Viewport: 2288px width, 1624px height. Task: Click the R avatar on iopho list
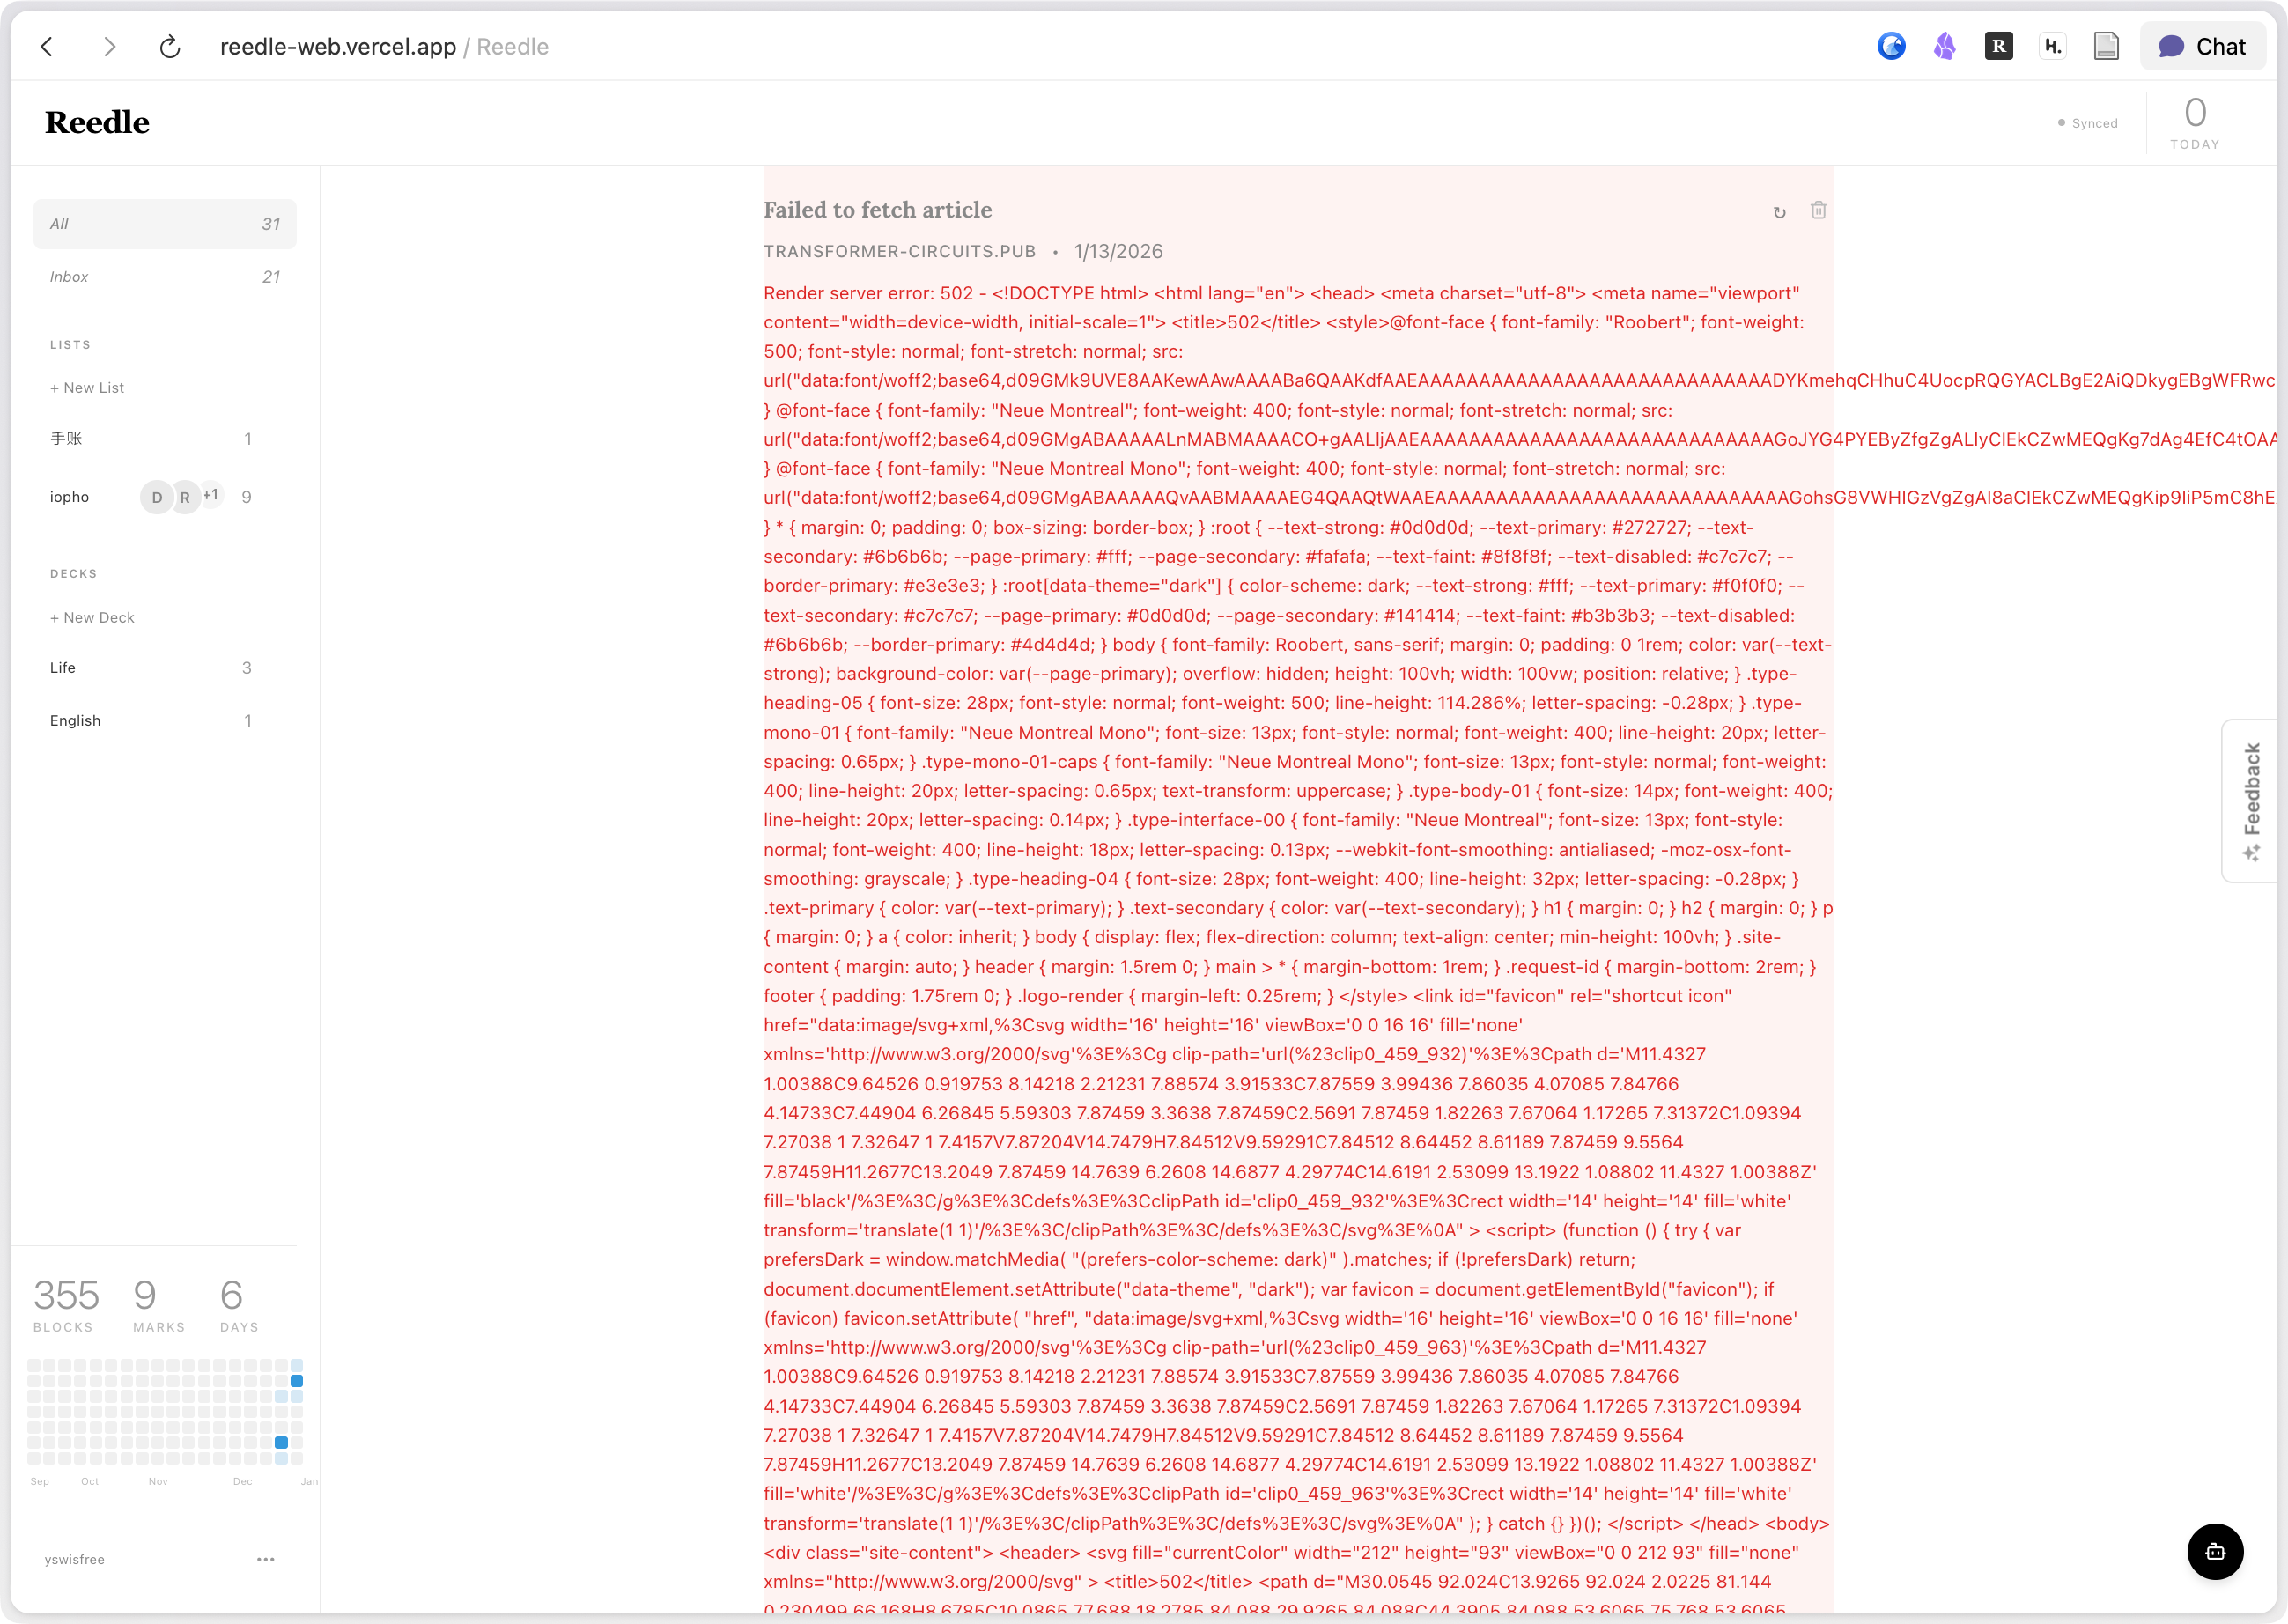tap(185, 497)
